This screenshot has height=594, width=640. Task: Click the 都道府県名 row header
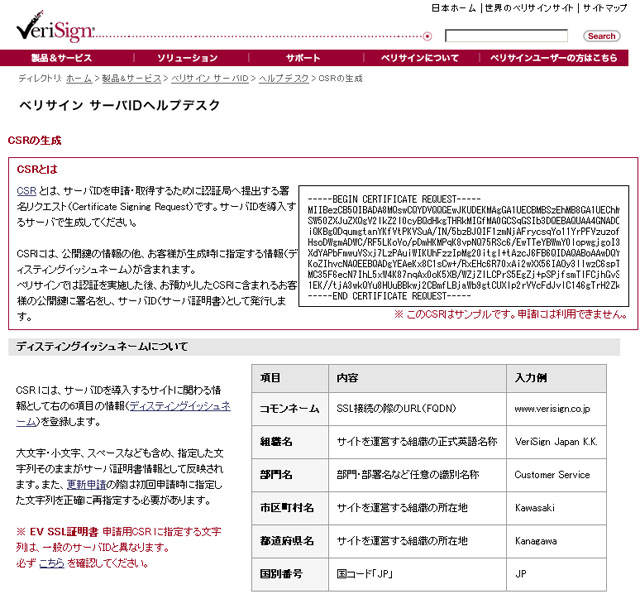290,541
